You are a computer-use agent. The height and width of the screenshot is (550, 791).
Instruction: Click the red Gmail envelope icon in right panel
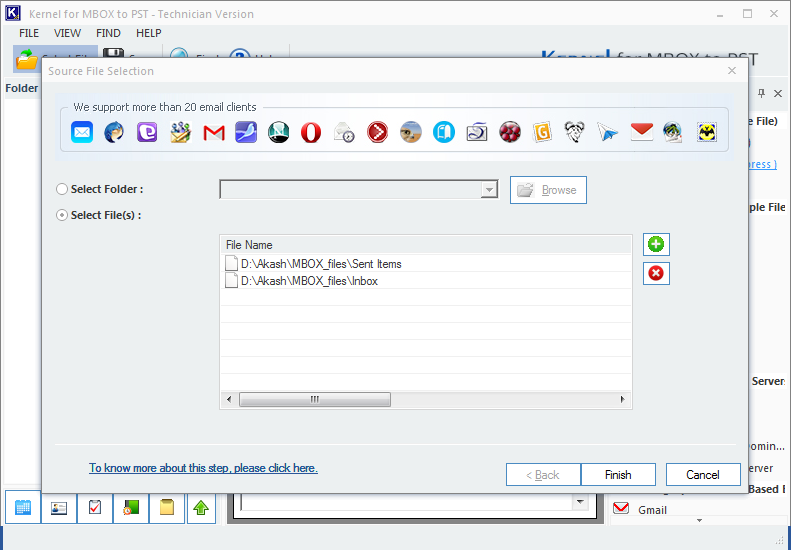tap(621, 508)
